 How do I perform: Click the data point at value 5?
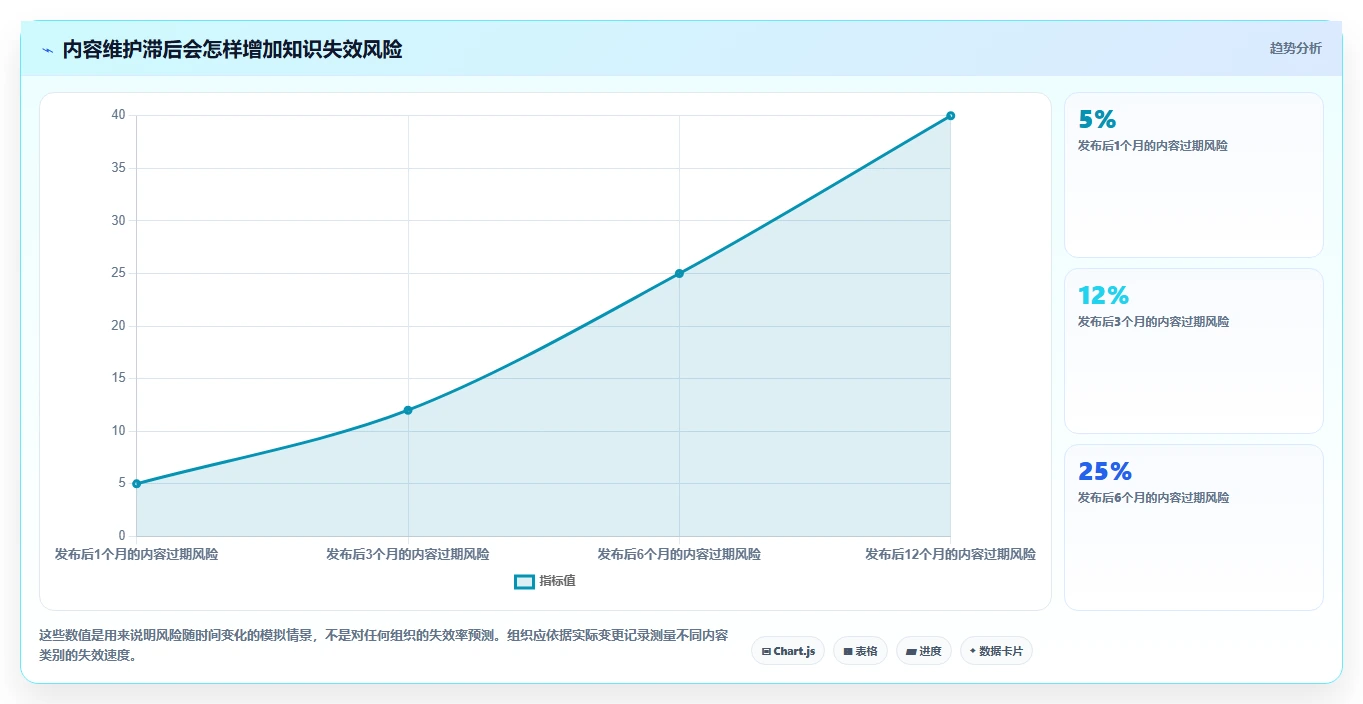click(x=137, y=484)
